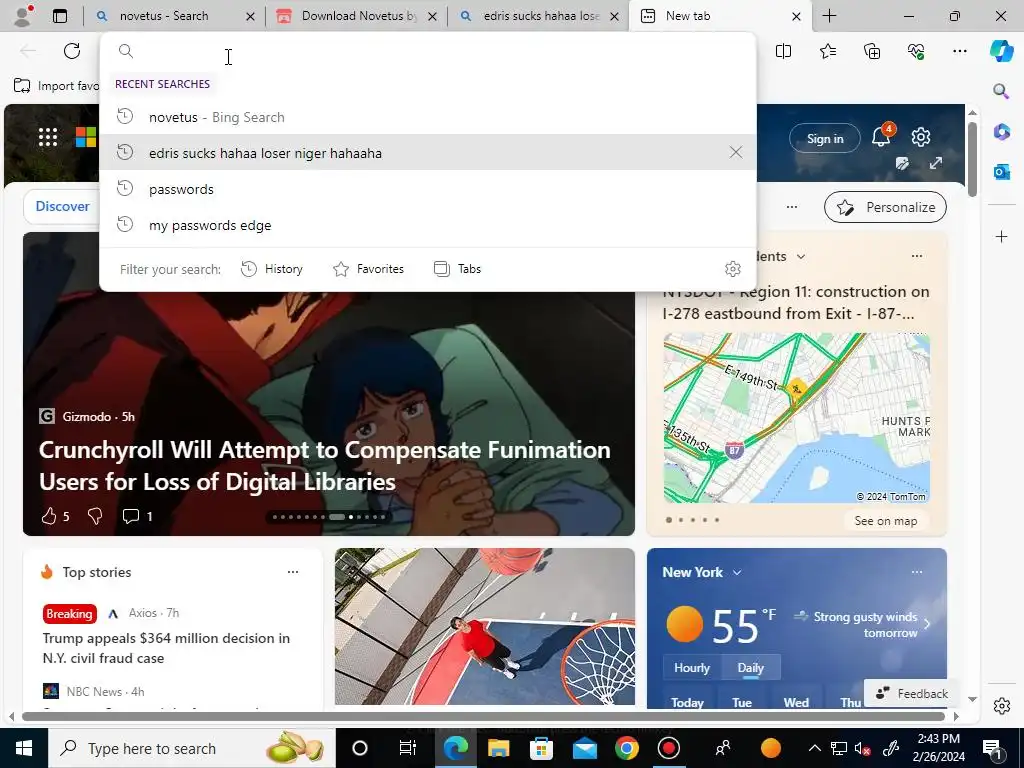Open traffic card more options menu
This screenshot has height=768, width=1024.
coord(917,256)
